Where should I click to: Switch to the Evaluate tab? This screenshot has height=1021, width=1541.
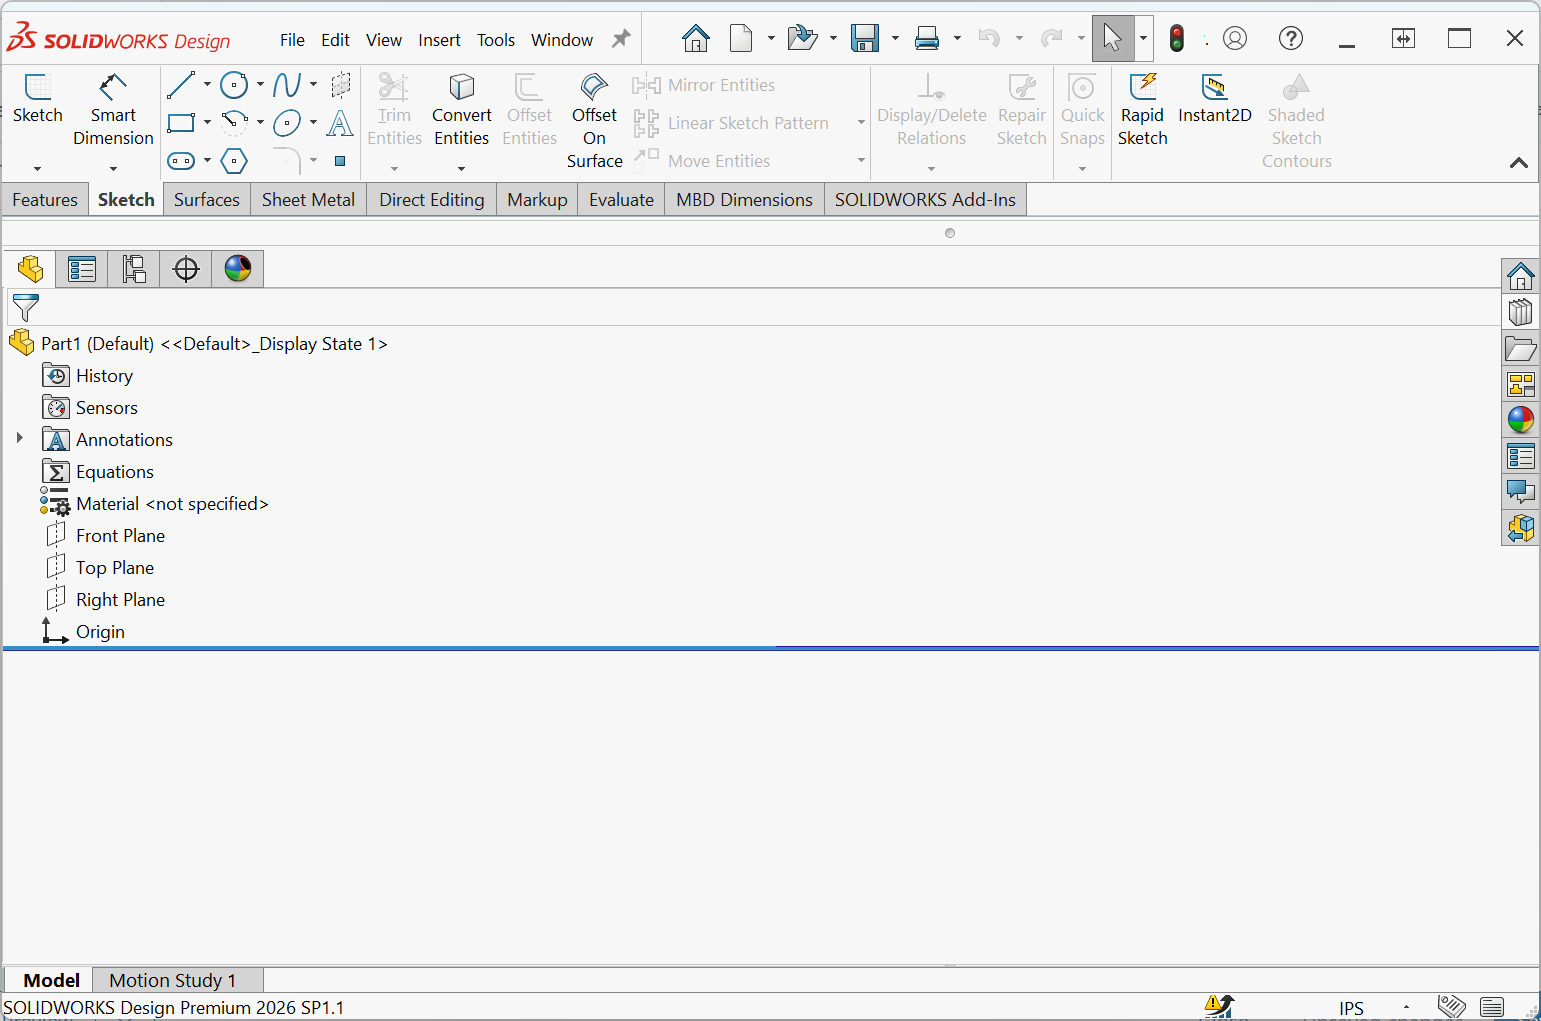point(621,199)
